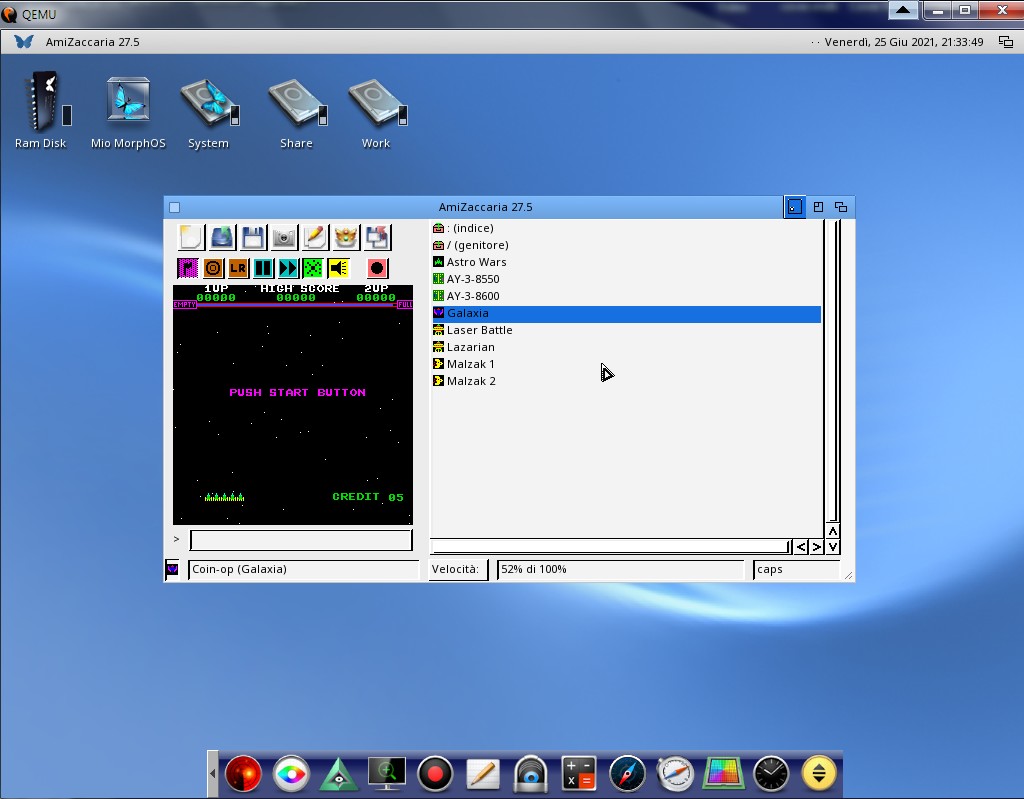Click the pencil edit page icon
The width and height of the screenshot is (1024, 799).
tap(315, 237)
